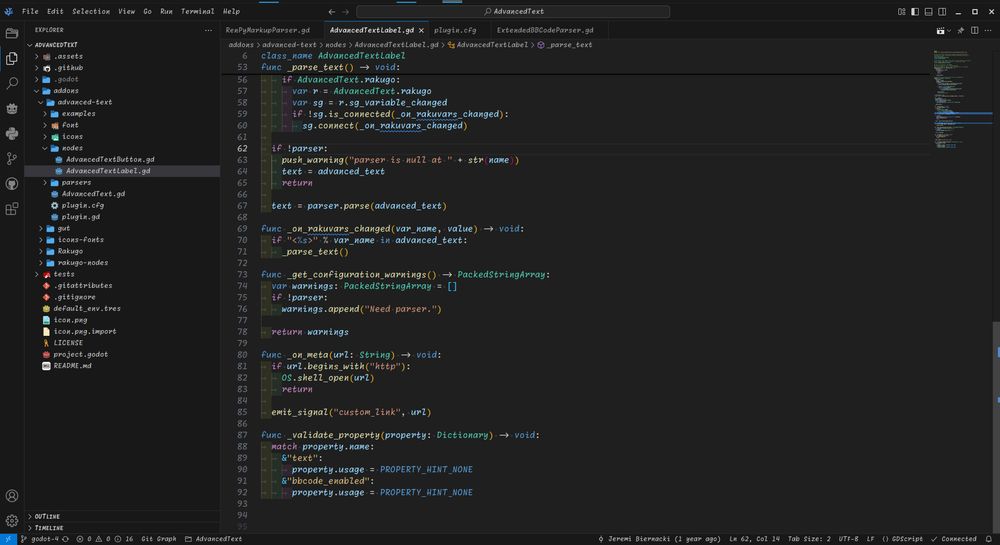
Task: Open the folders icon at the activity bar top
Action: 11,33
